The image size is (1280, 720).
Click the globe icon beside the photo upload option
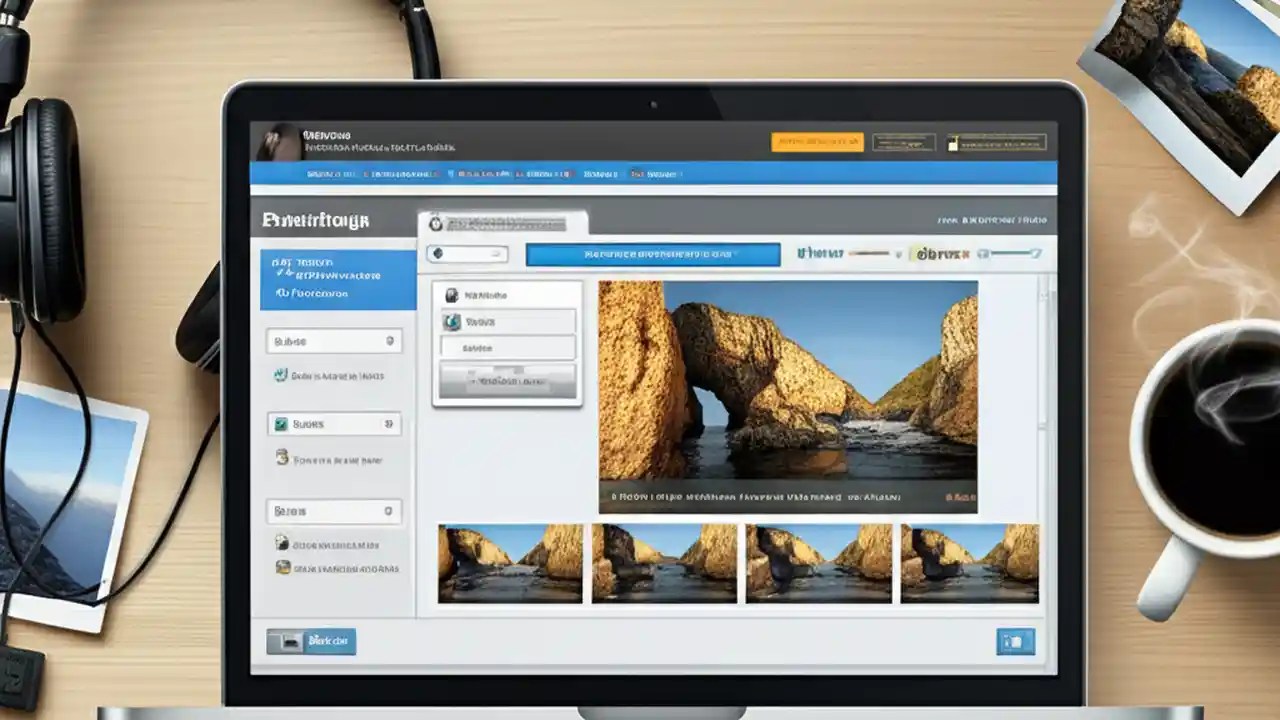click(x=283, y=375)
